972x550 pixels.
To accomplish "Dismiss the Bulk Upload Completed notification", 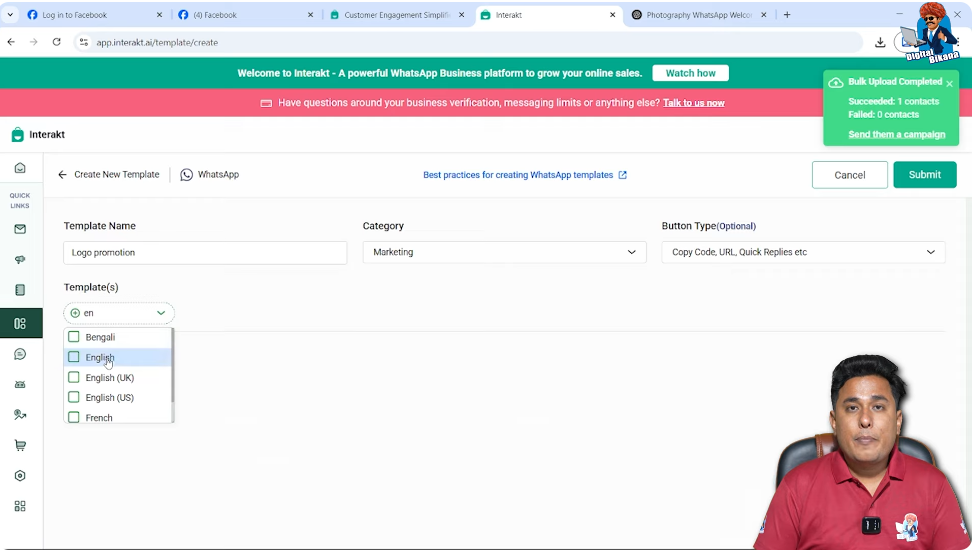I will click(x=949, y=83).
